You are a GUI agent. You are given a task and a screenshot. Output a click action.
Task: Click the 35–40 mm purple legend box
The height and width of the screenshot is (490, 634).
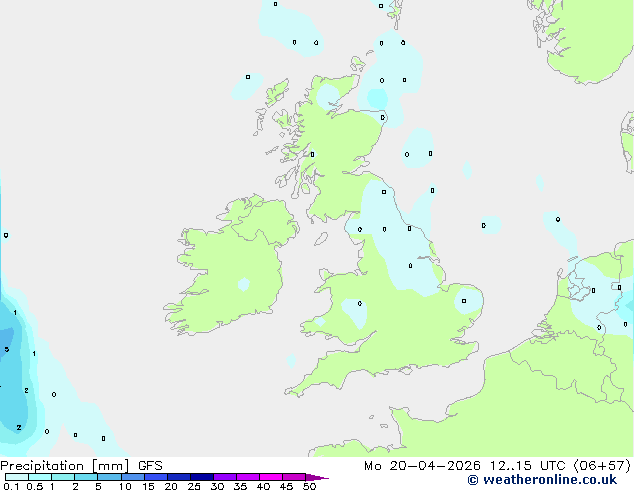coord(247,477)
